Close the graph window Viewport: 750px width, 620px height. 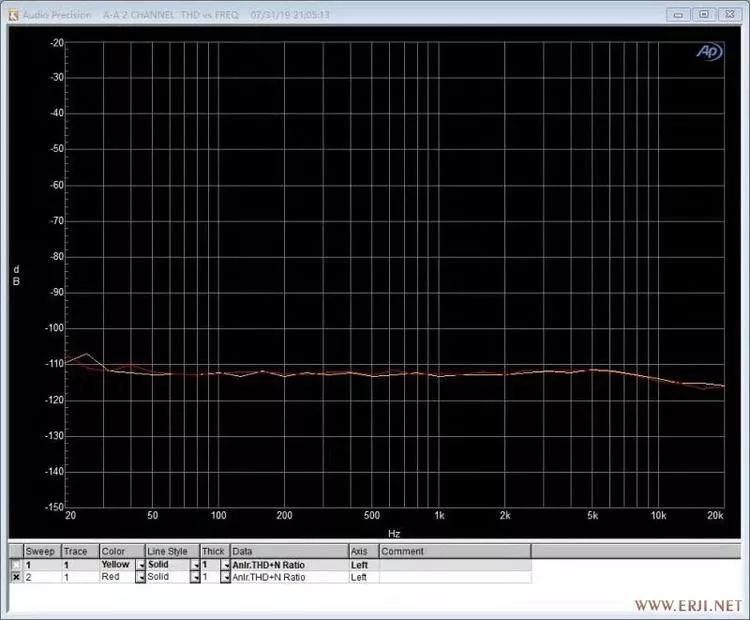point(729,14)
